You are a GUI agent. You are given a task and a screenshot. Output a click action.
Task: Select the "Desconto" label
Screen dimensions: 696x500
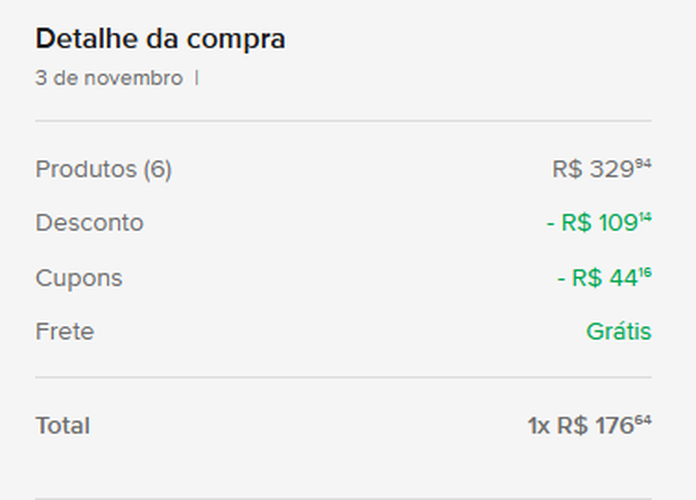(x=89, y=223)
